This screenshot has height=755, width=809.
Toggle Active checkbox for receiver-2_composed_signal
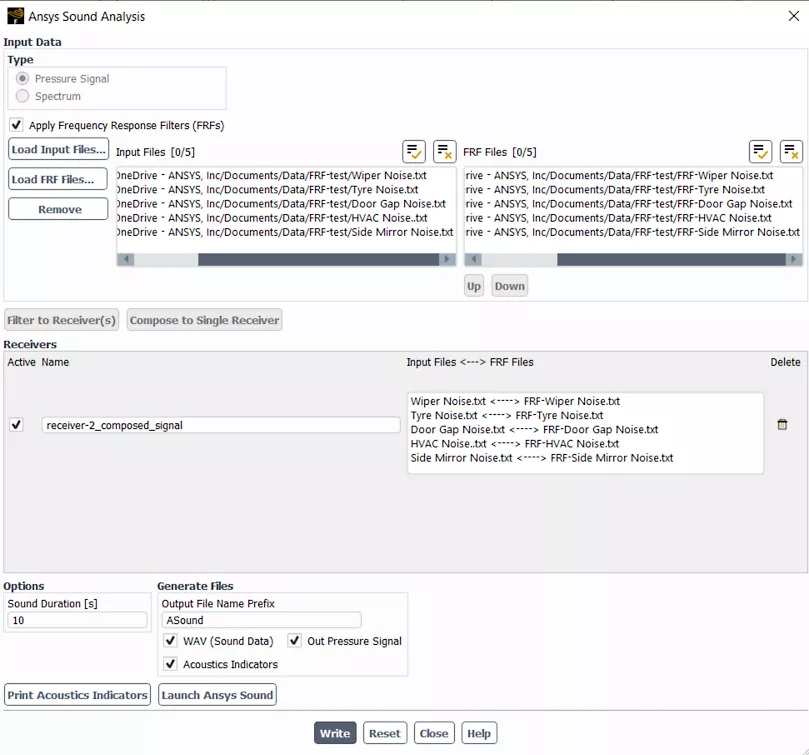[x=17, y=425]
